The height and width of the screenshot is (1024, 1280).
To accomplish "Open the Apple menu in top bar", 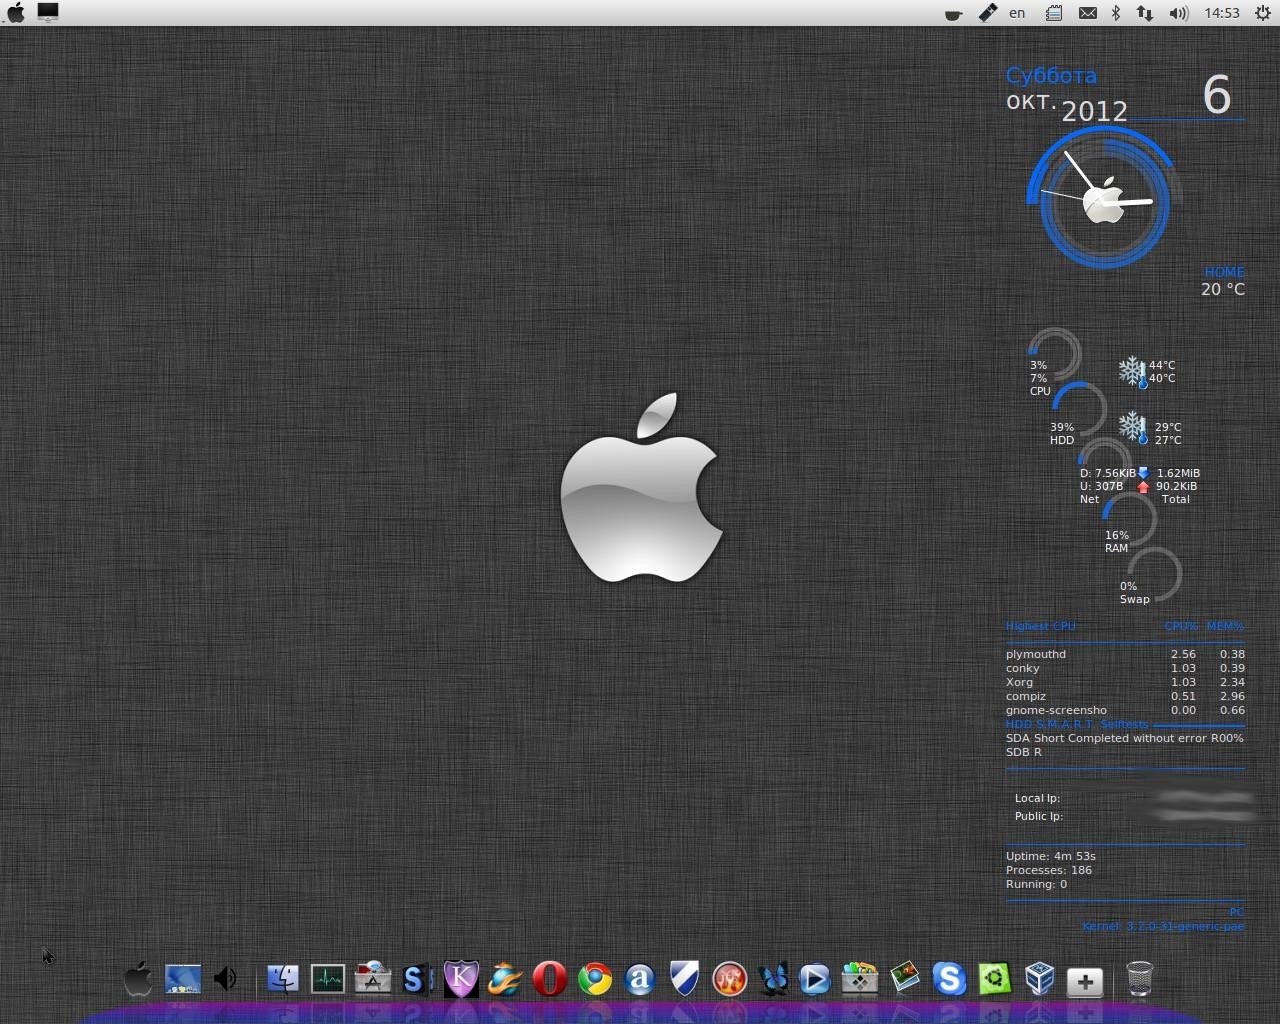I will pyautogui.click(x=16, y=12).
